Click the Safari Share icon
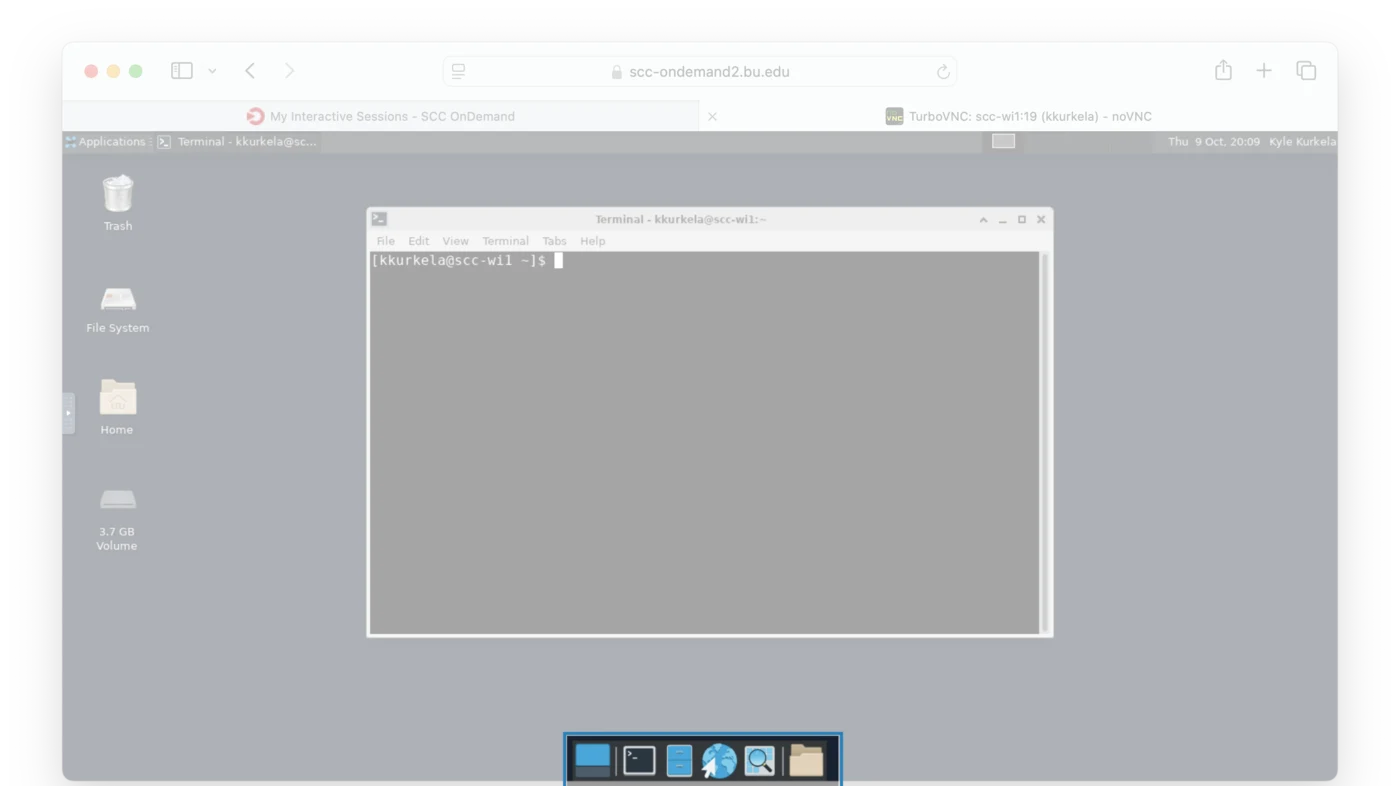1400x786 pixels. pyautogui.click(x=1223, y=70)
